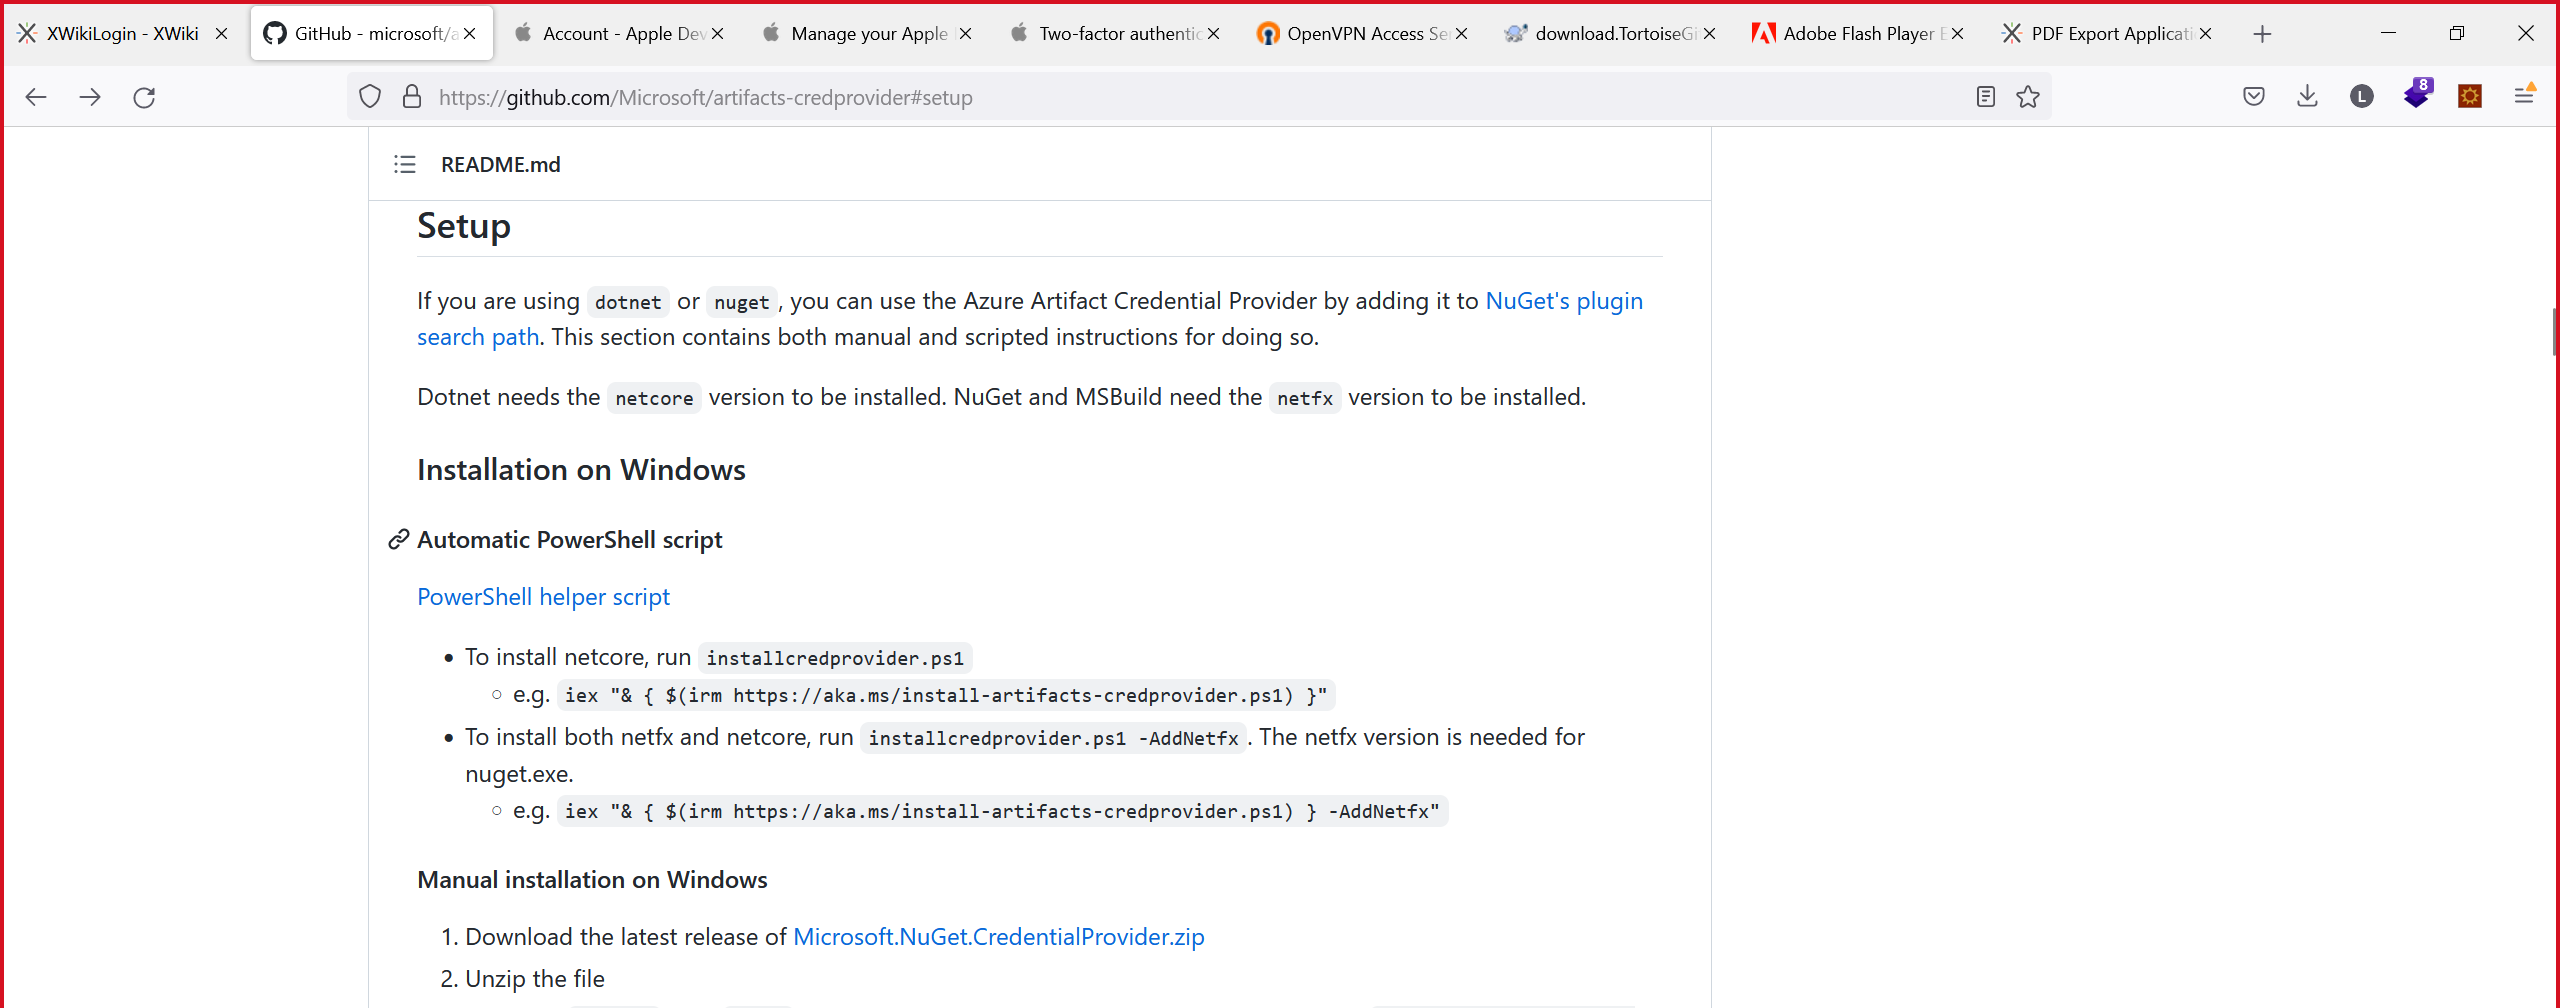The height and width of the screenshot is (1008, 2560).
Task: Close the XWikiLogin - XWiki tab
Action: click(222, 34)
